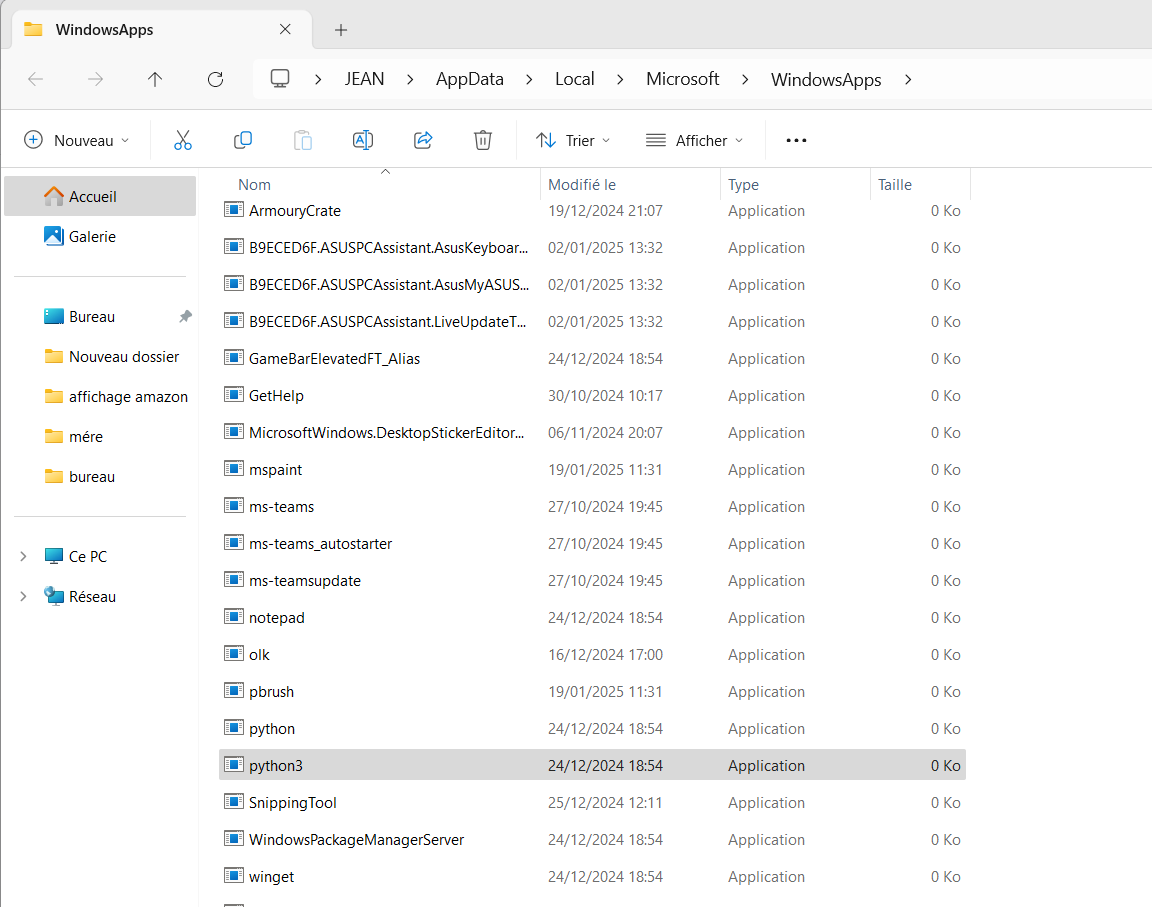Select the WindowsPackageManagerServer file
This screenshot has width=1152, height=907.
356,839
